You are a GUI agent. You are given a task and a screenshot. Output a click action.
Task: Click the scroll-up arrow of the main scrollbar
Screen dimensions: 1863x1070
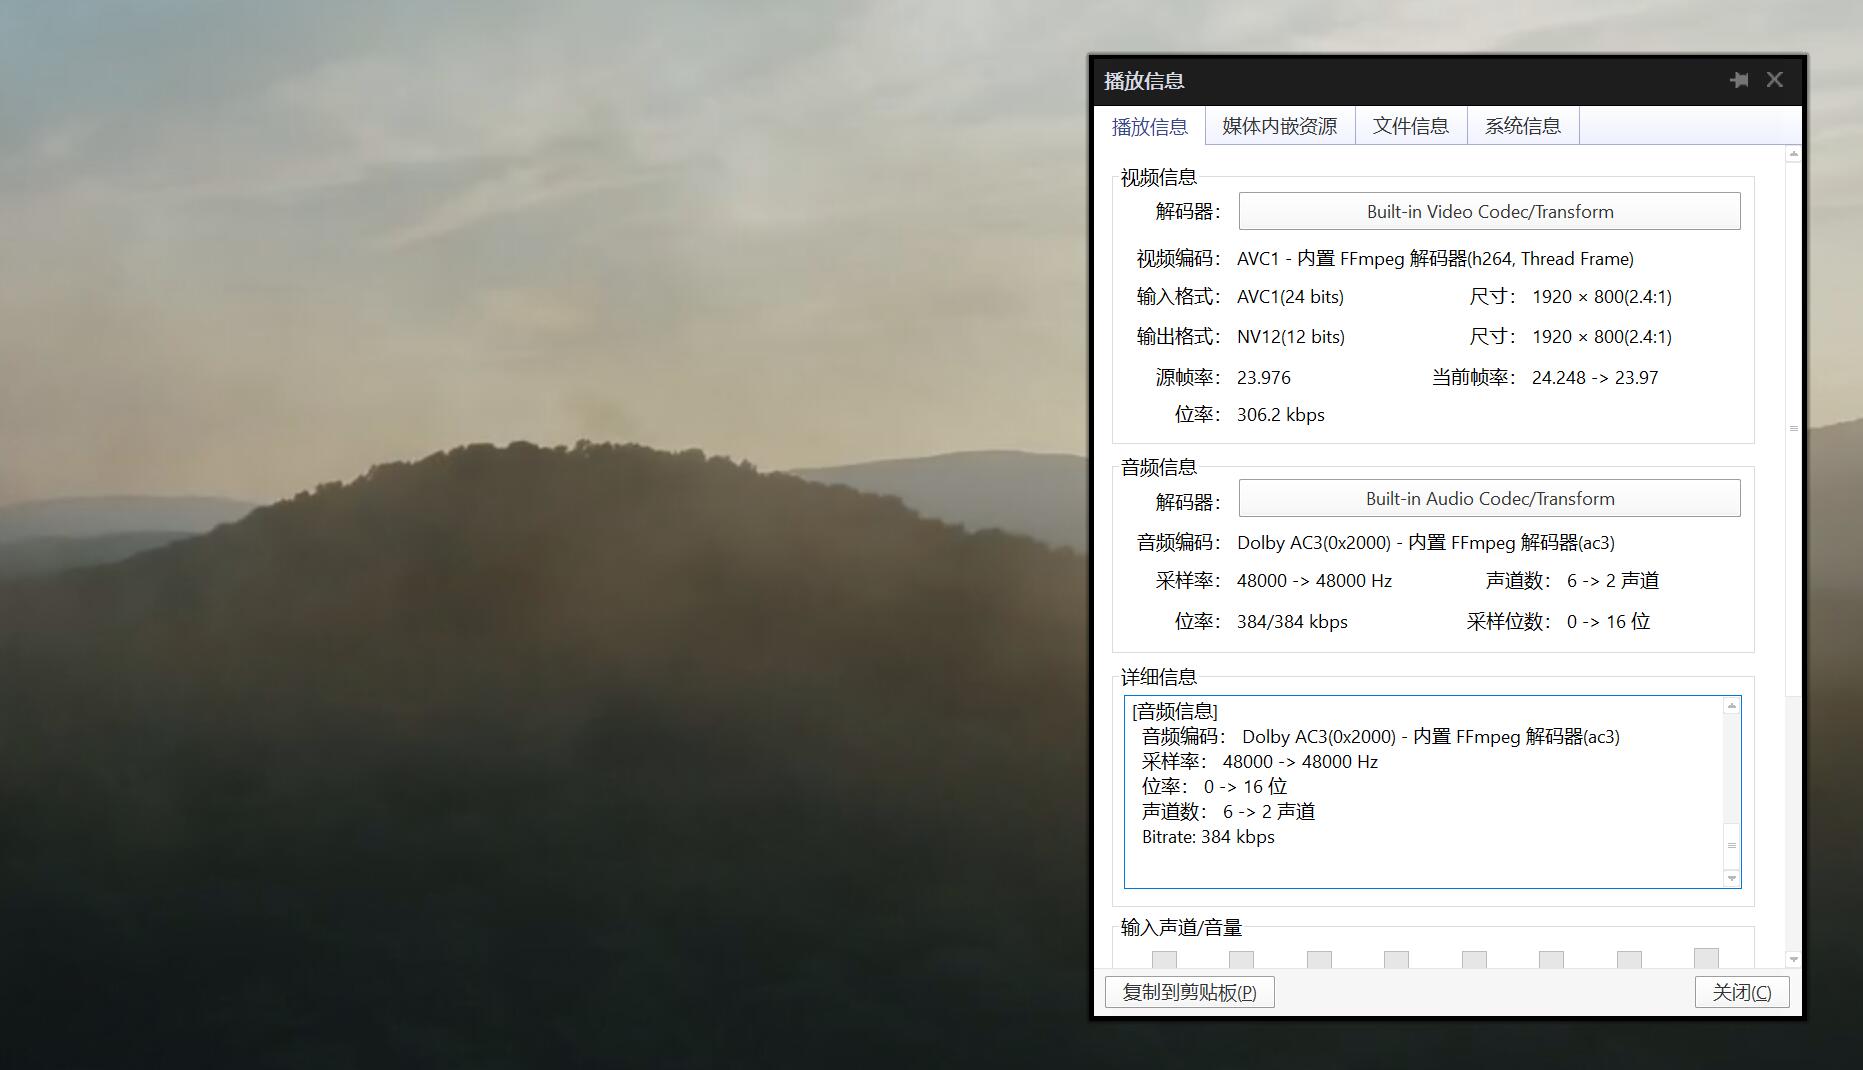tap(1792, 153)
